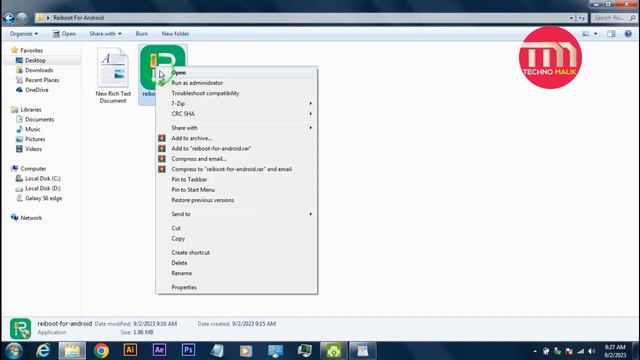Screen dimensions: 640x360
Task: Open the view options dropdown arrow
Action: [x=596, y=34]
